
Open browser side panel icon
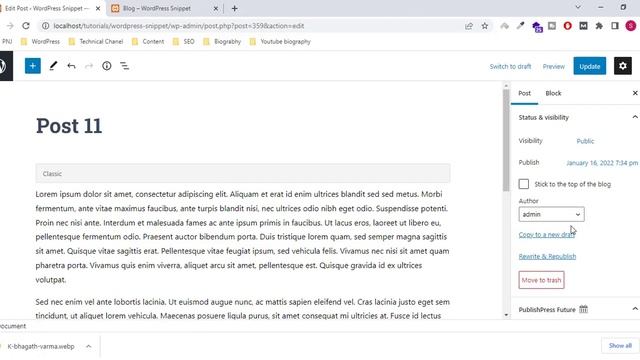[x=615, y=26]
